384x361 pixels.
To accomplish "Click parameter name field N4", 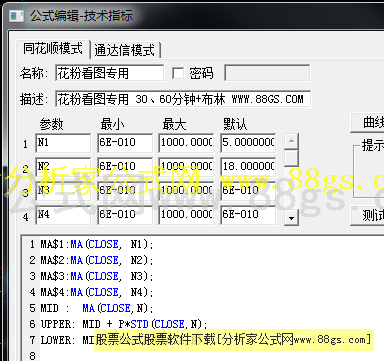I will click(x=63, y=215).
